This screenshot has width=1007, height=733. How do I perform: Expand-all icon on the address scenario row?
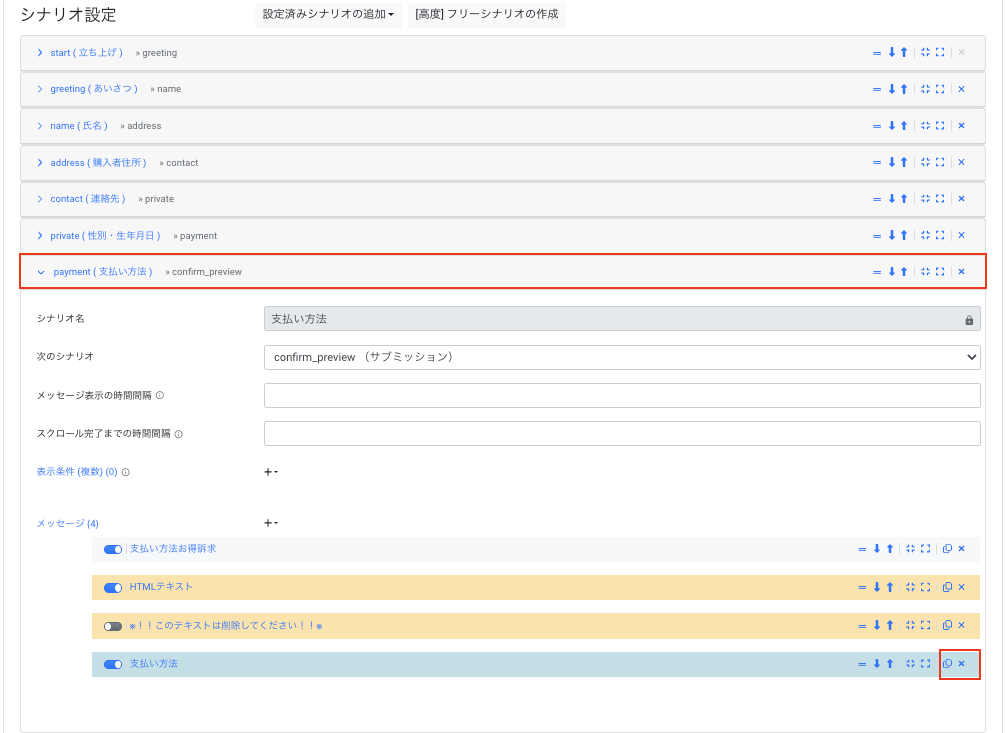(x=940, y=162)
